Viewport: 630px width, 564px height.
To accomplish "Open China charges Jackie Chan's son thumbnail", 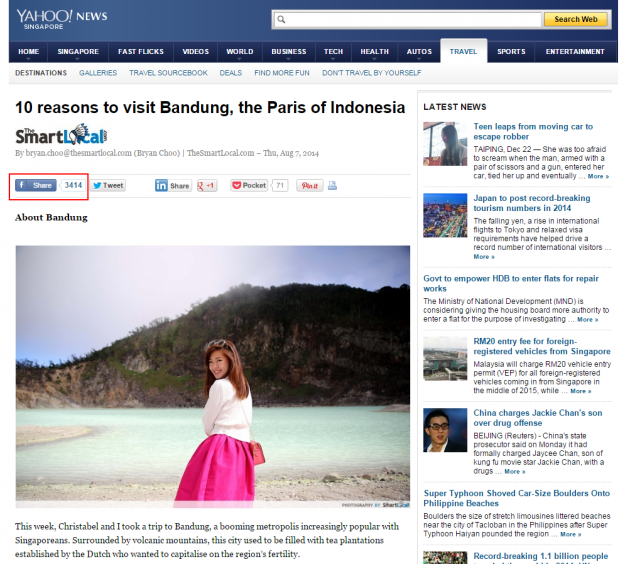I will click(445, 430).
